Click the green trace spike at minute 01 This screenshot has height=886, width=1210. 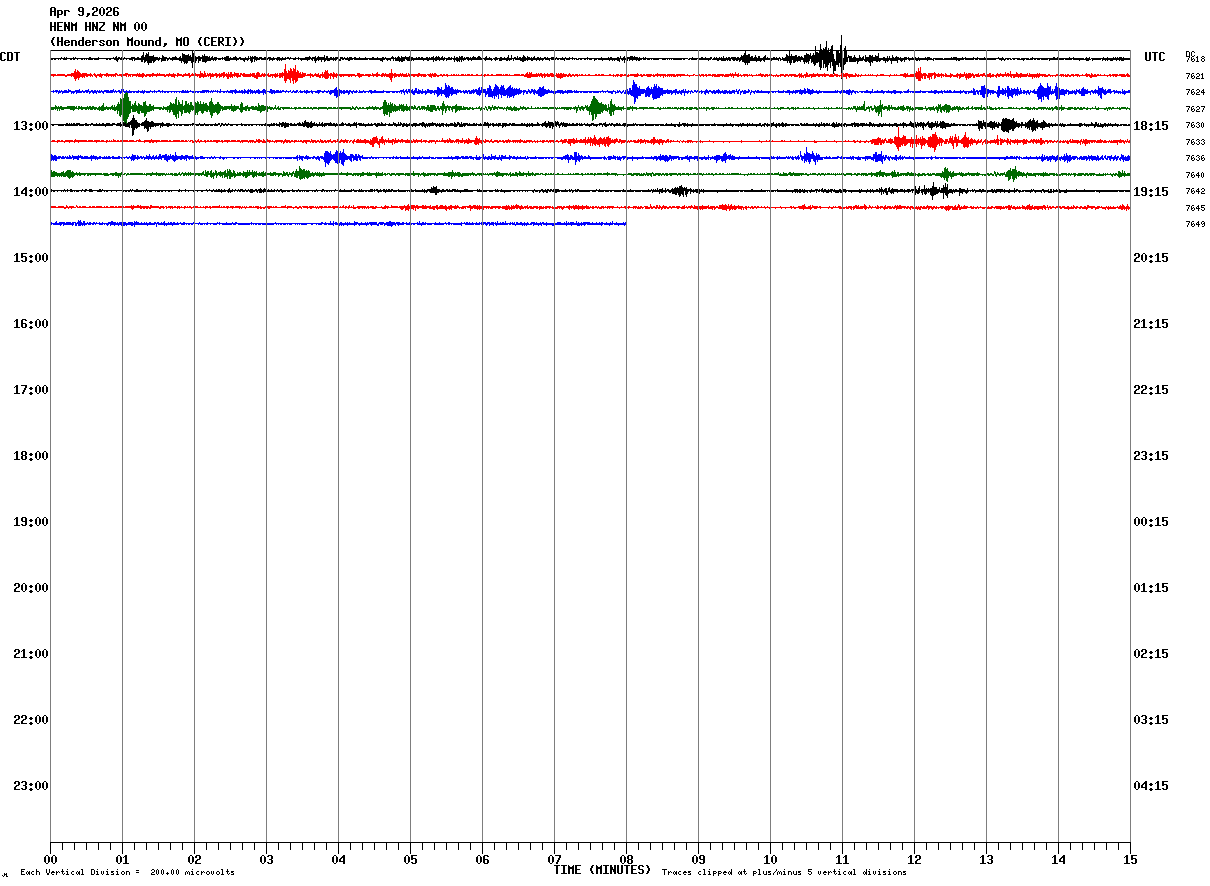click(125, 107)
